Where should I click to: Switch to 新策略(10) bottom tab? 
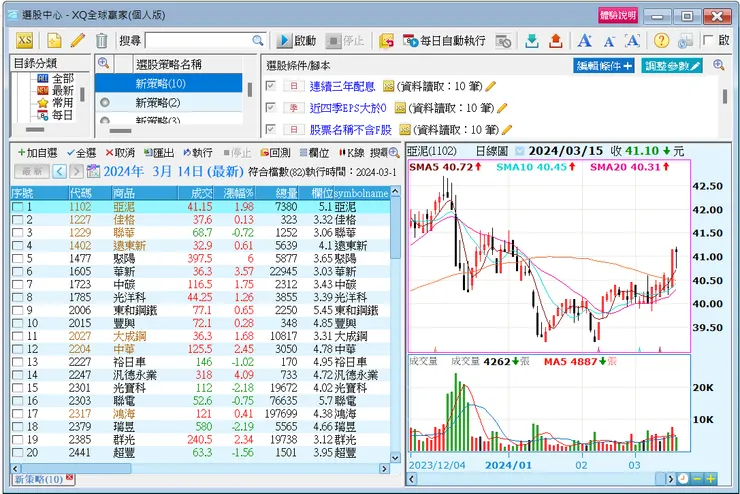39,479
